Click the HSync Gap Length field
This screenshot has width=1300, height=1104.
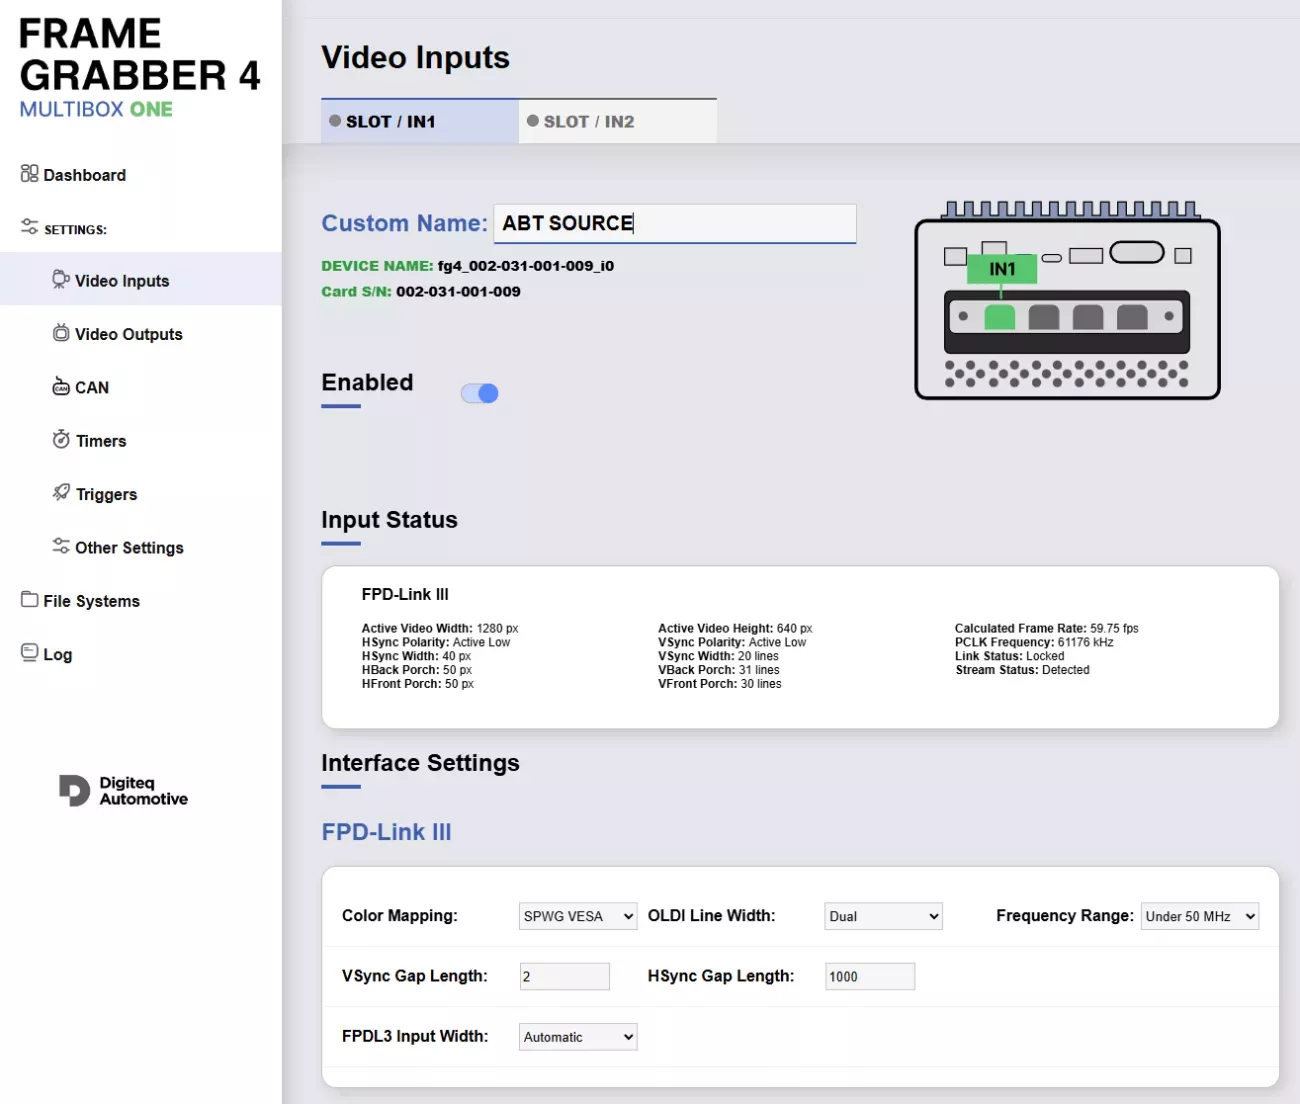869,976
